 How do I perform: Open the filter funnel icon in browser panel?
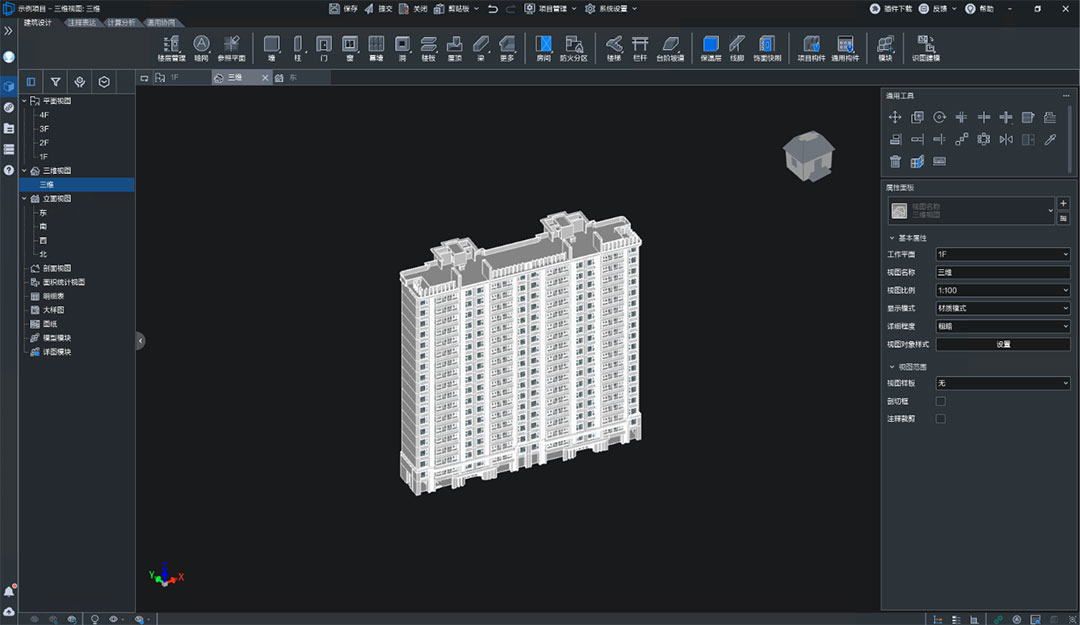point(55,82)
